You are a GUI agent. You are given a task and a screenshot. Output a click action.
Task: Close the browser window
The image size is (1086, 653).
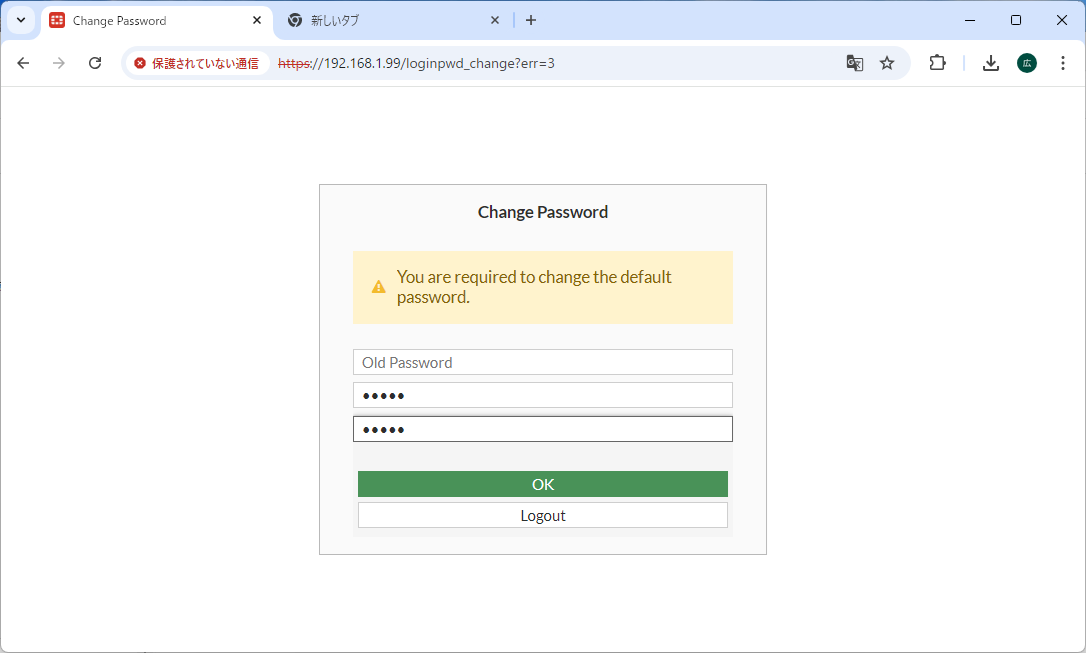pyautogui.click(x=1062, y=20)
